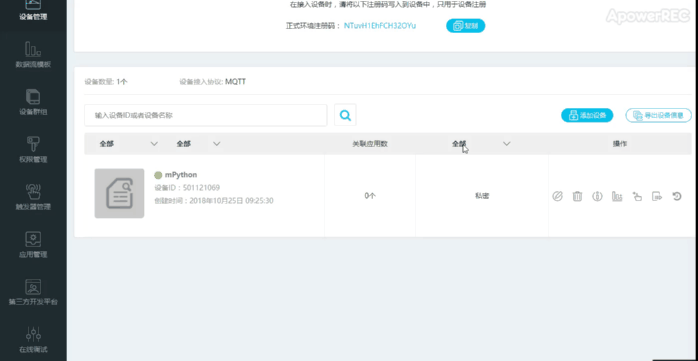Focus the device ID or name search field
Screen dimensions: 698x361
coord(206,115)
